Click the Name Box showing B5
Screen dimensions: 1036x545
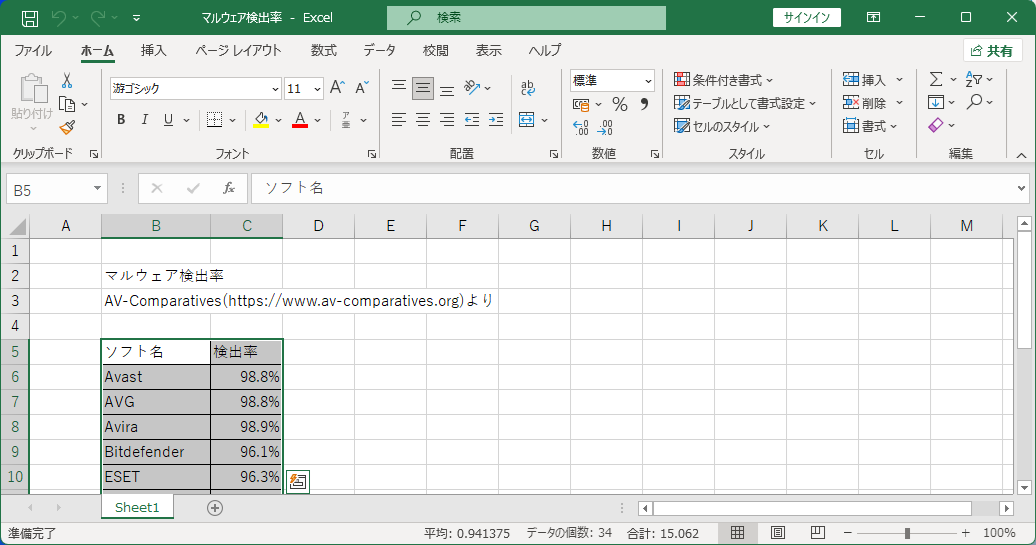56,190
